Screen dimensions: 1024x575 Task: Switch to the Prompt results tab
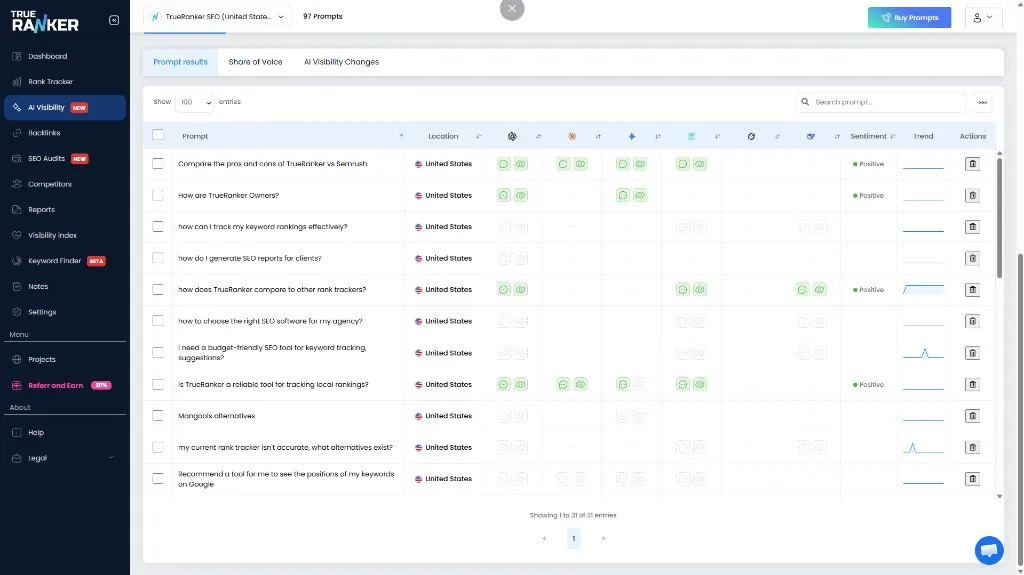click(180, 62)
